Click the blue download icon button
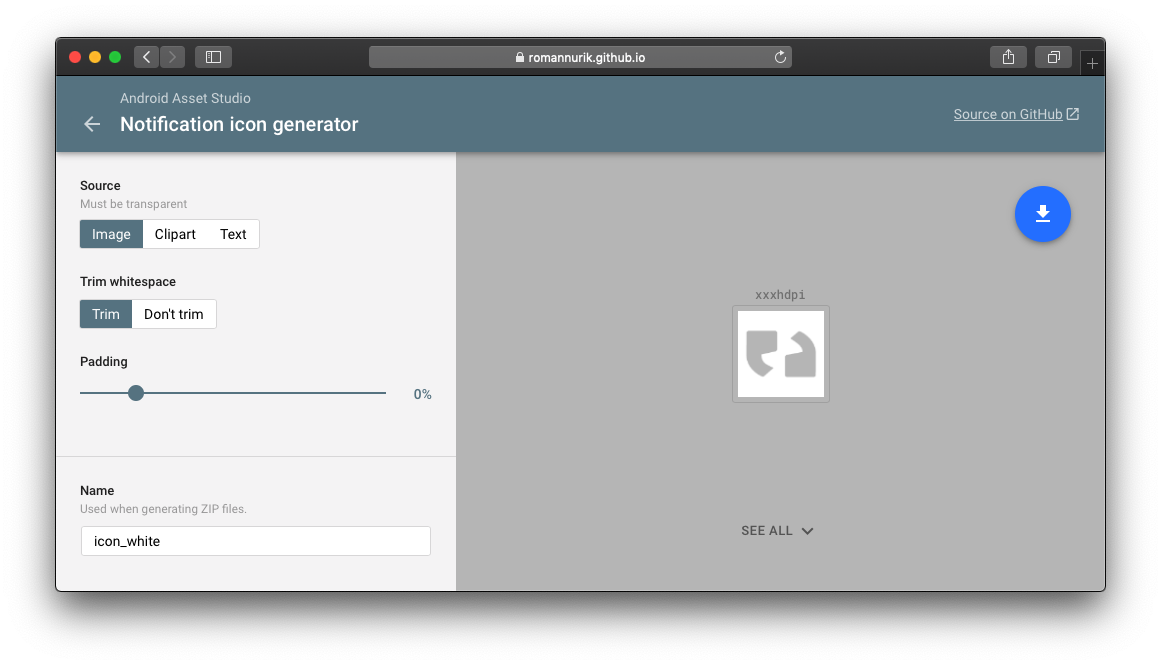Viewport: 1161px width, 665px height. coord(1042,213)
